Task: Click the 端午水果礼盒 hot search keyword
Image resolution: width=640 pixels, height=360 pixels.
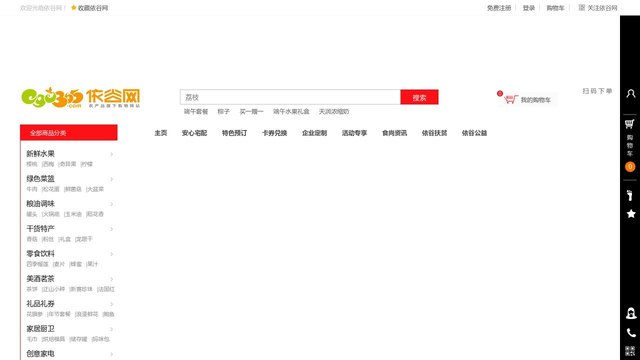Action: (x=291, y=111)
